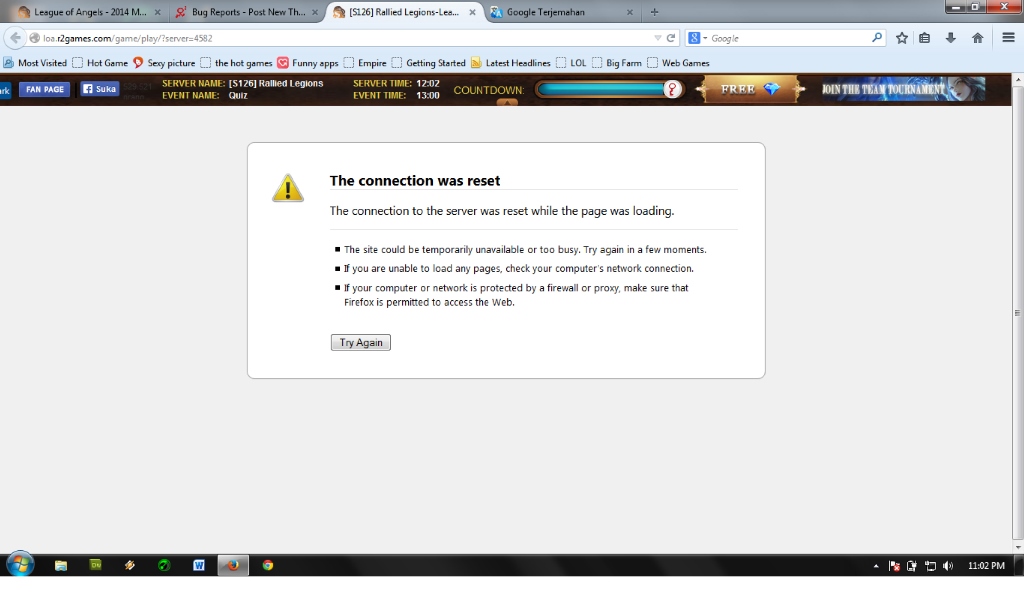Show hidden system tray icons arrow
Screen dimensions: 1024x607
(x=876, y=566)
